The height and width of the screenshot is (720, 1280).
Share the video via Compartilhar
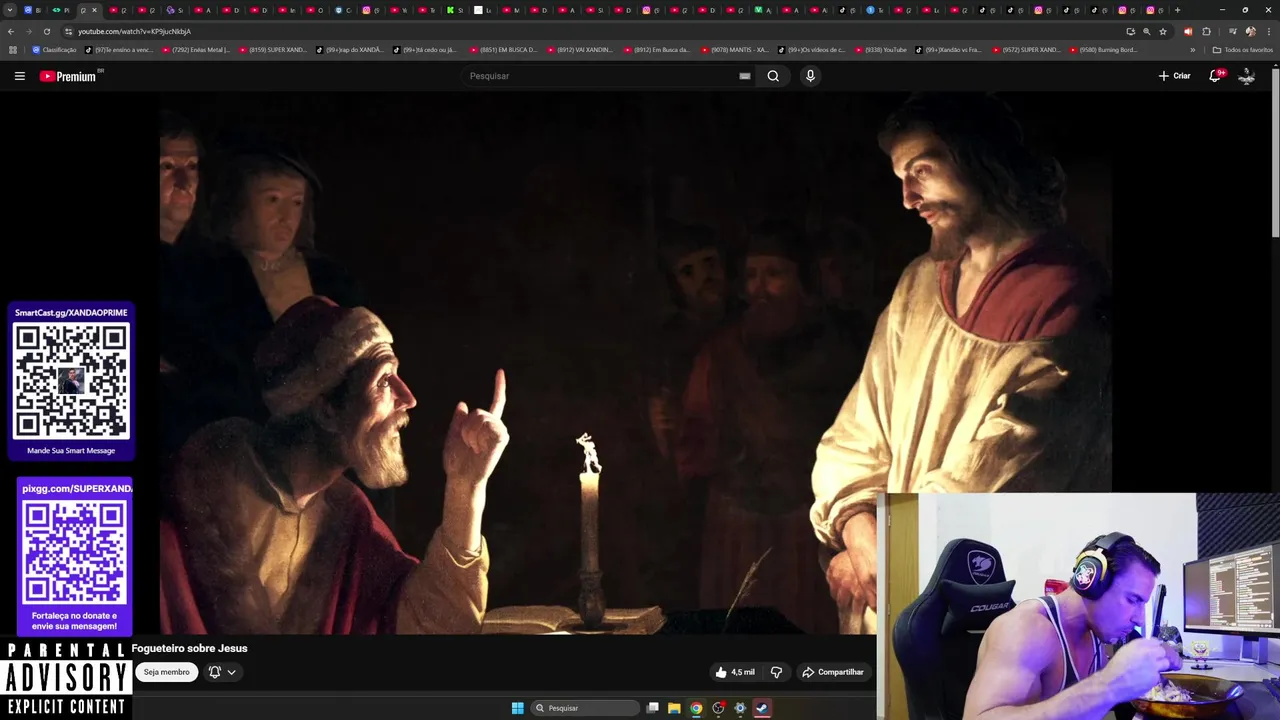point(832,672)
